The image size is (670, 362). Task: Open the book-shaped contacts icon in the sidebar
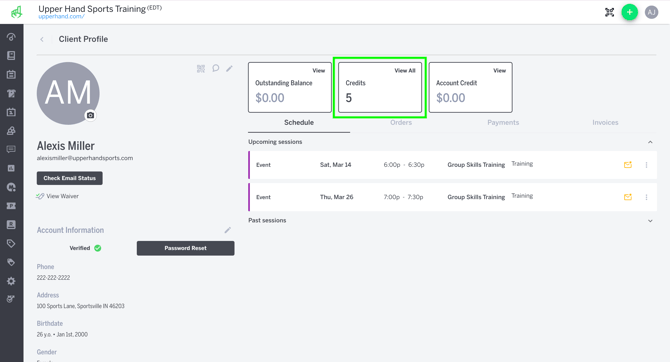pyautogui.click(x=11, y=56)
